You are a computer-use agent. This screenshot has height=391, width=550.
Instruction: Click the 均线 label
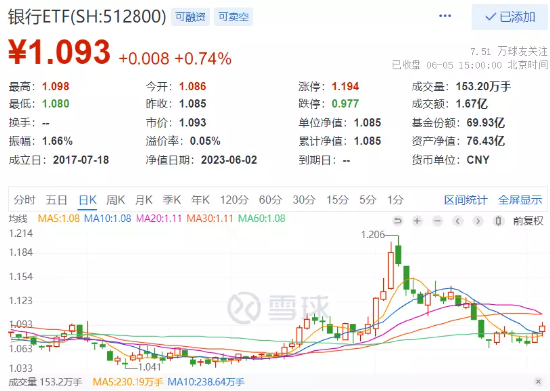[18, 219]
